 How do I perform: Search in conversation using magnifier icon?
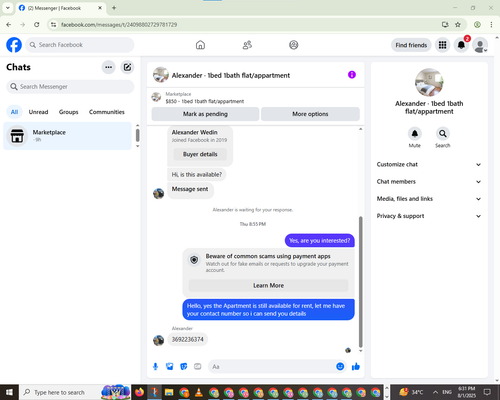coord(443,134)
